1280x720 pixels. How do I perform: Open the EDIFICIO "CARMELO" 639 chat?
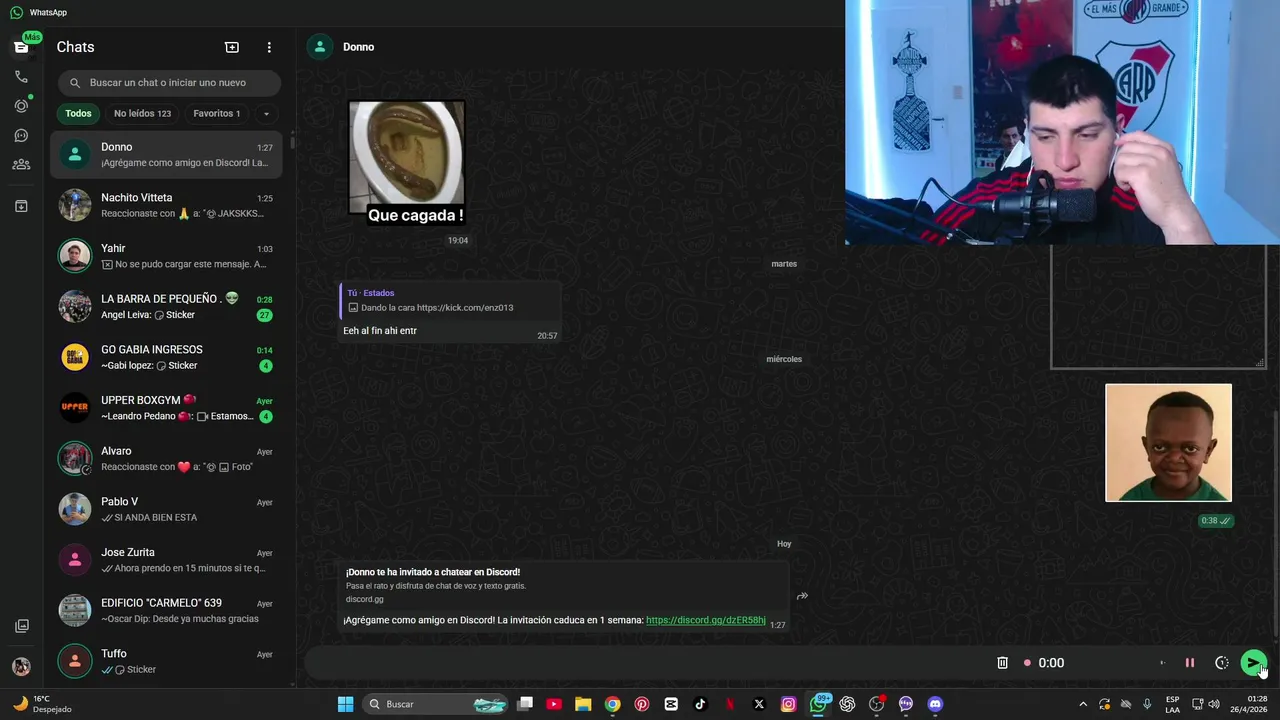(x=166, y=610)
